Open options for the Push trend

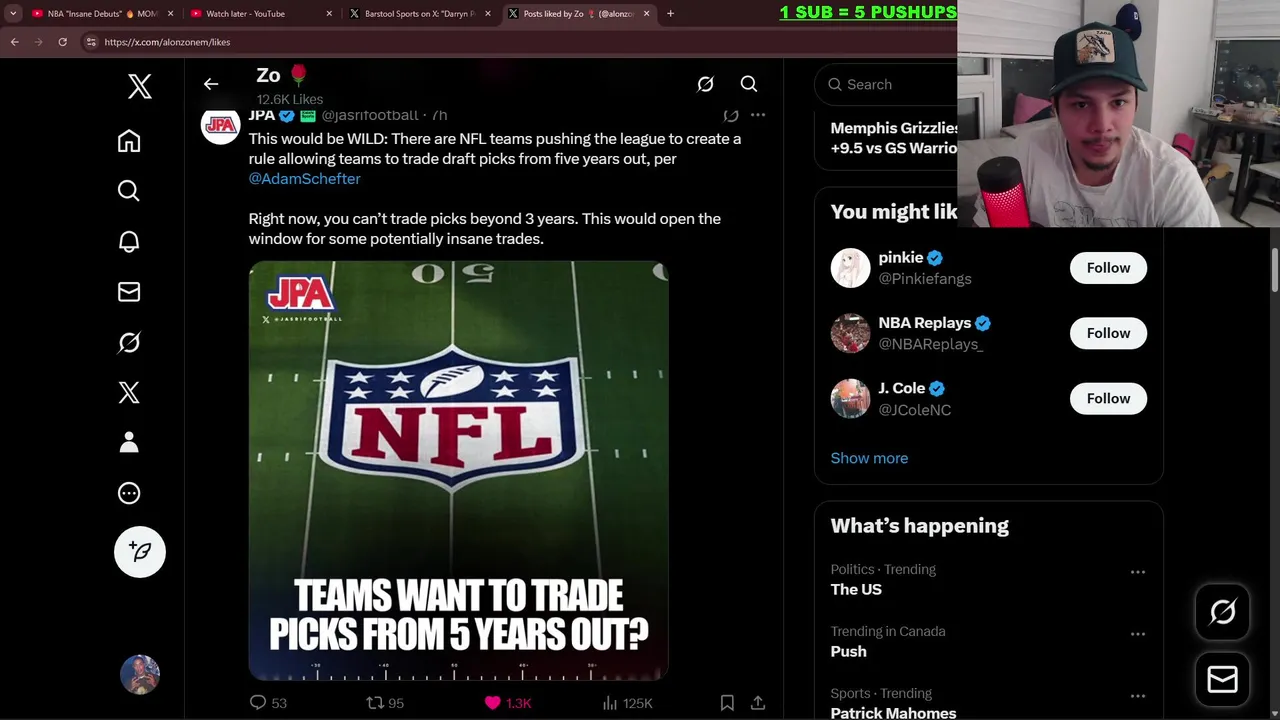(1137, 634)
